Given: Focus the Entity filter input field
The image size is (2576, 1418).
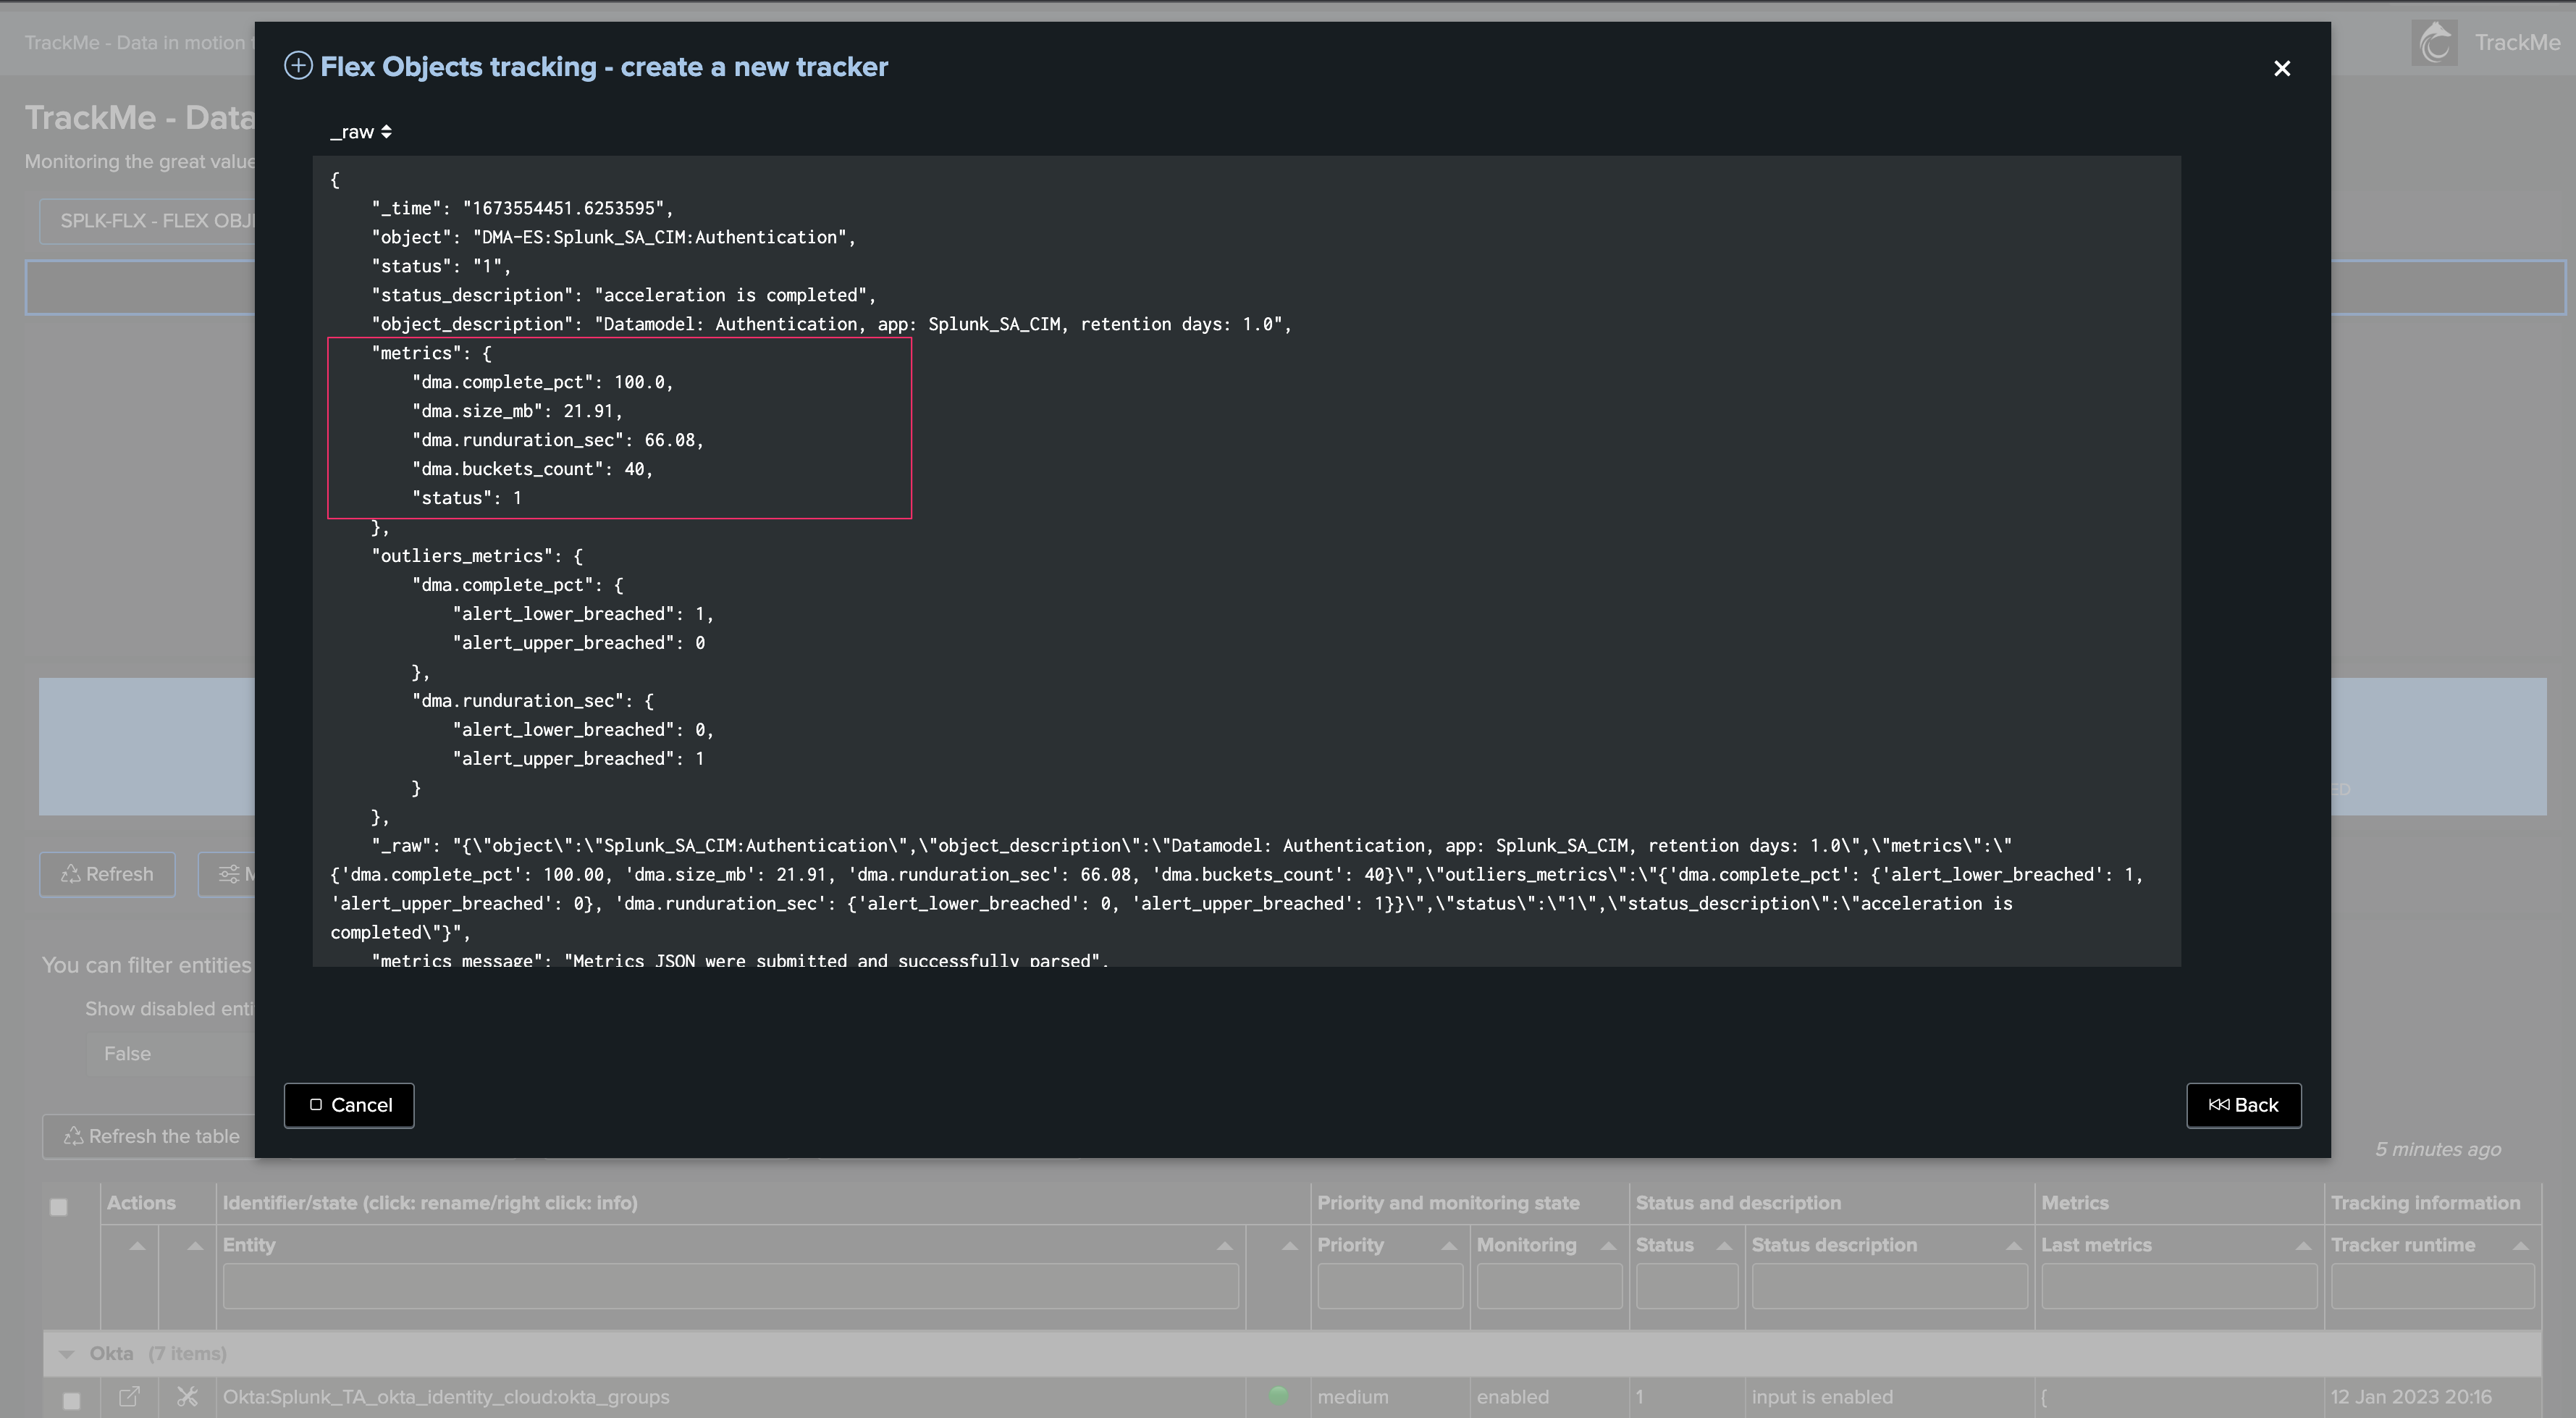Looking at the screenshot, I should point(730,1286).
